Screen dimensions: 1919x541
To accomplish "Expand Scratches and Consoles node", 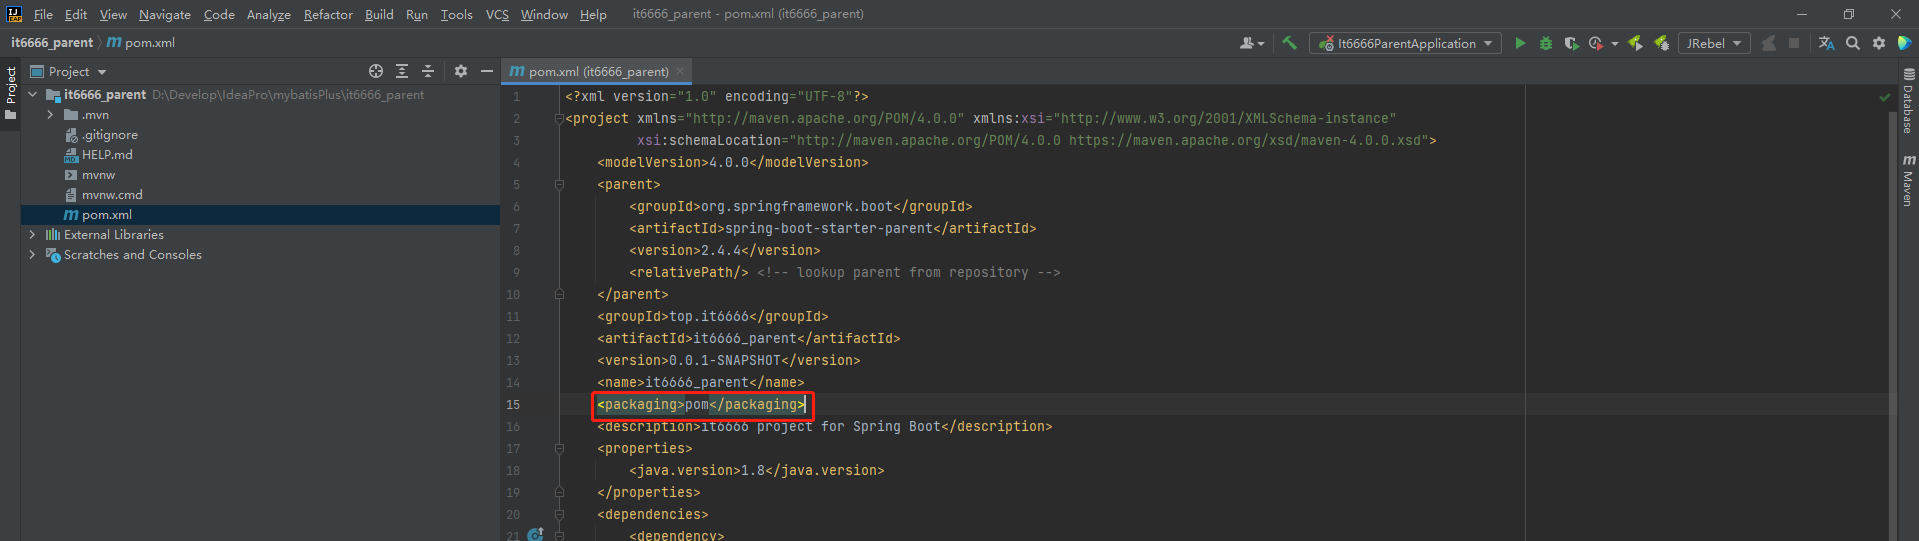I will coord(33,255).
